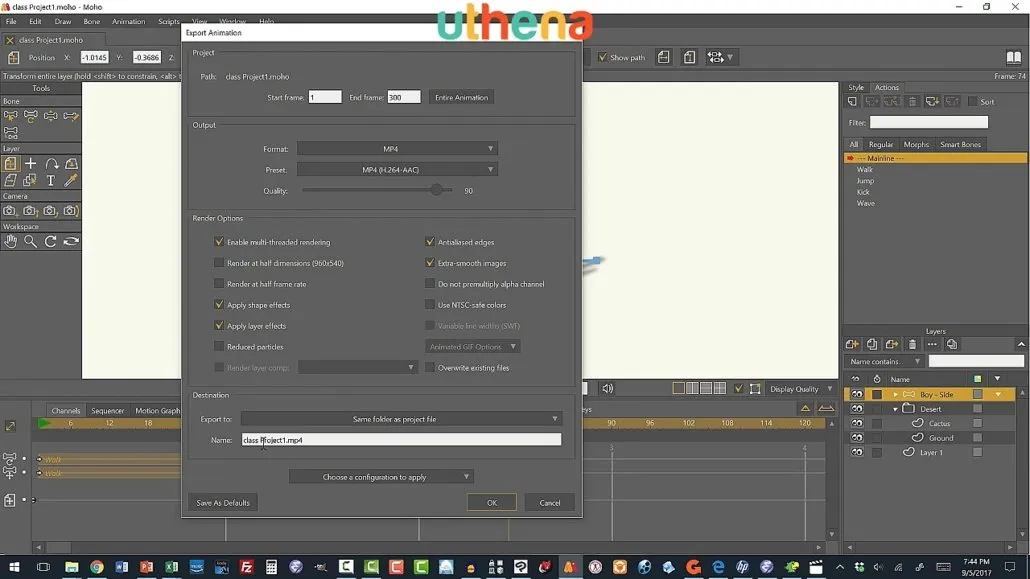
Task: Toggle Show path checkbox
Action: 602,57
